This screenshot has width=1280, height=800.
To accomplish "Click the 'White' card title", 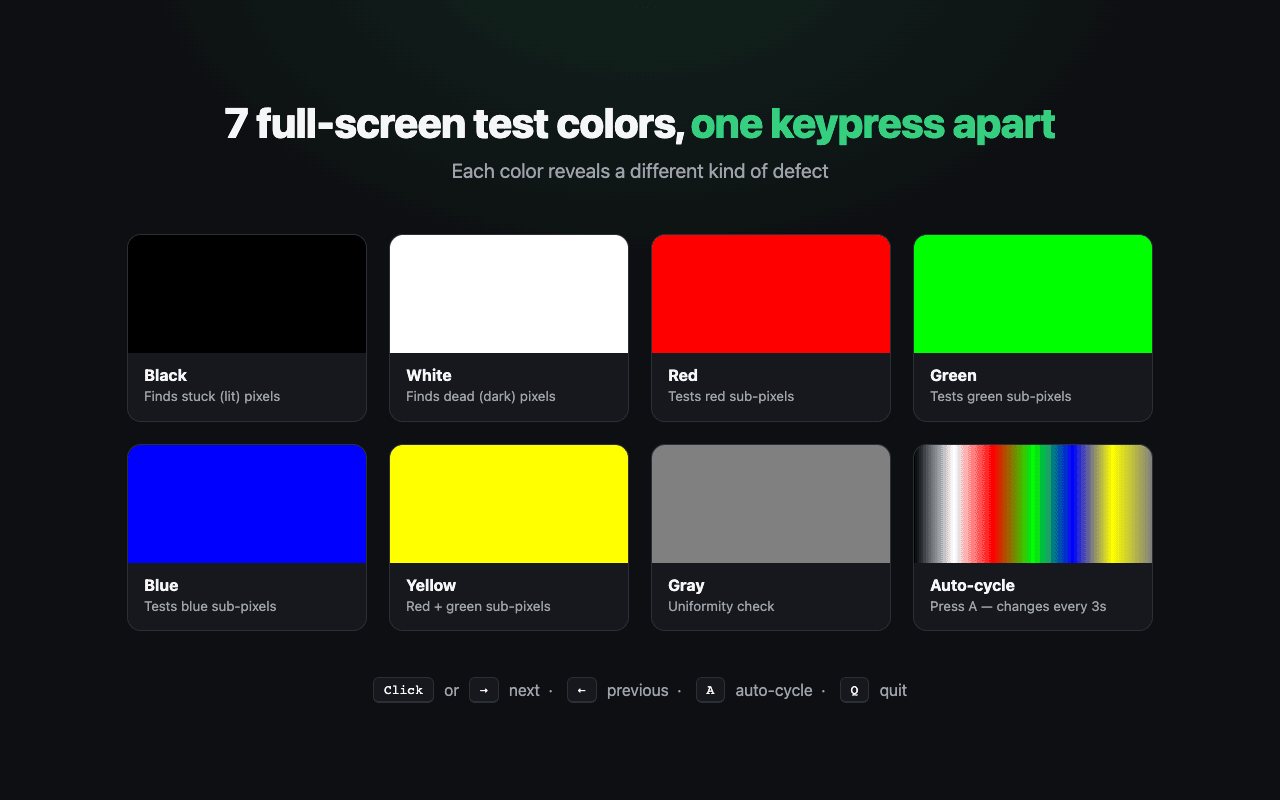I will (x=429, y=375).
